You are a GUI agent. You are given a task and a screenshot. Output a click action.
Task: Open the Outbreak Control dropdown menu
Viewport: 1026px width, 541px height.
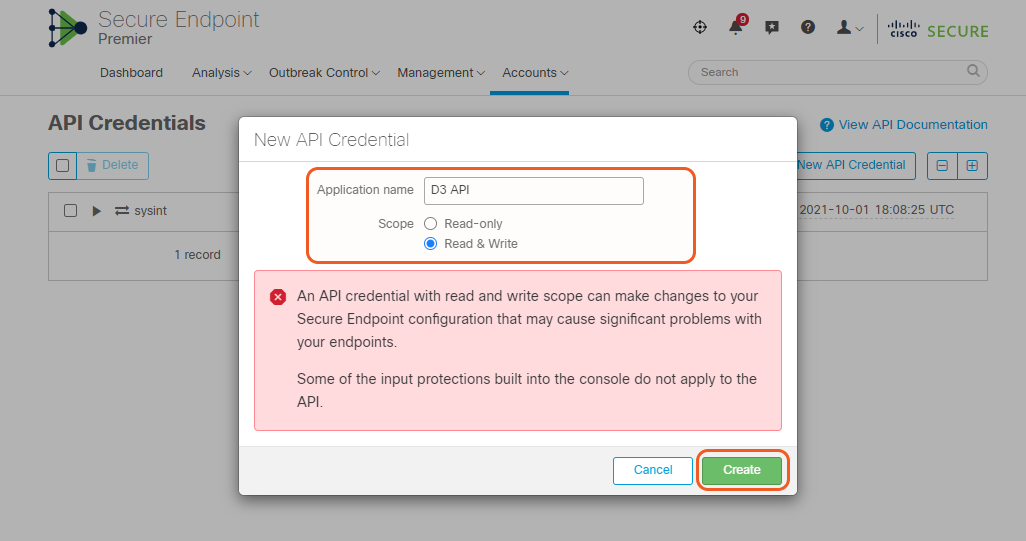pos(324,73)
